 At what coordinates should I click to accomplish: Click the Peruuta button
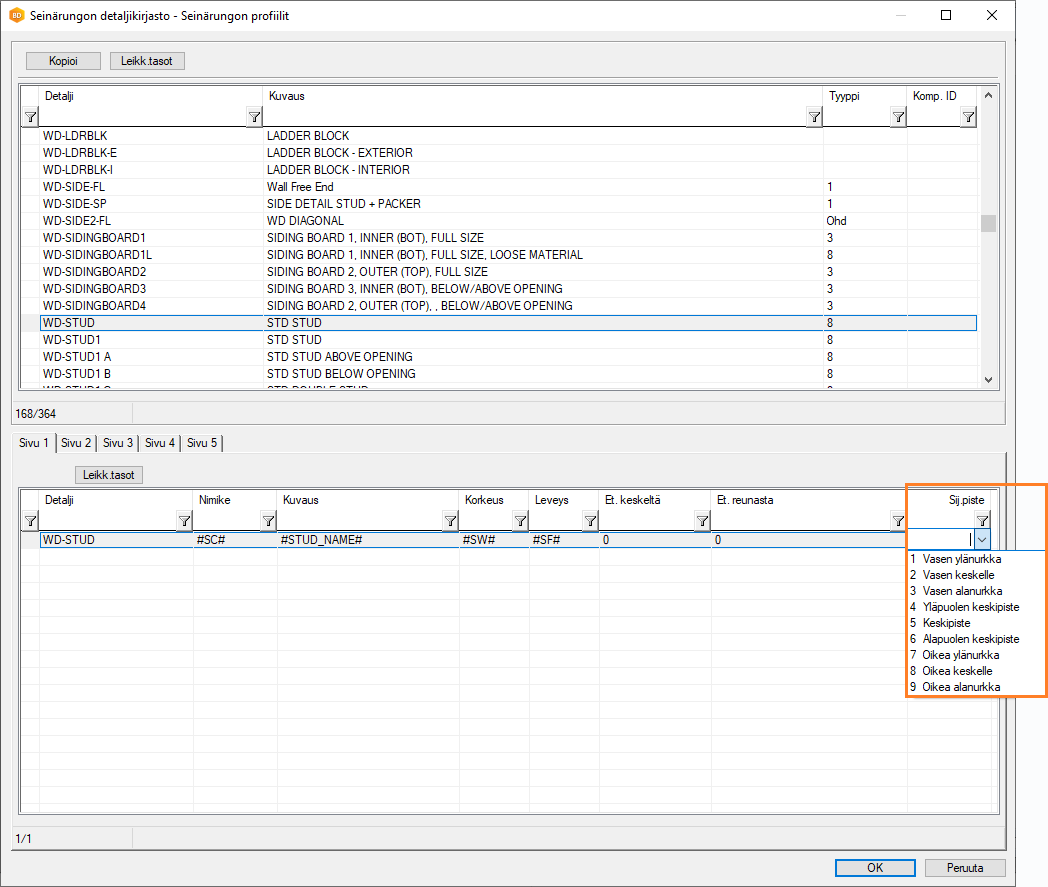(964, 868)
